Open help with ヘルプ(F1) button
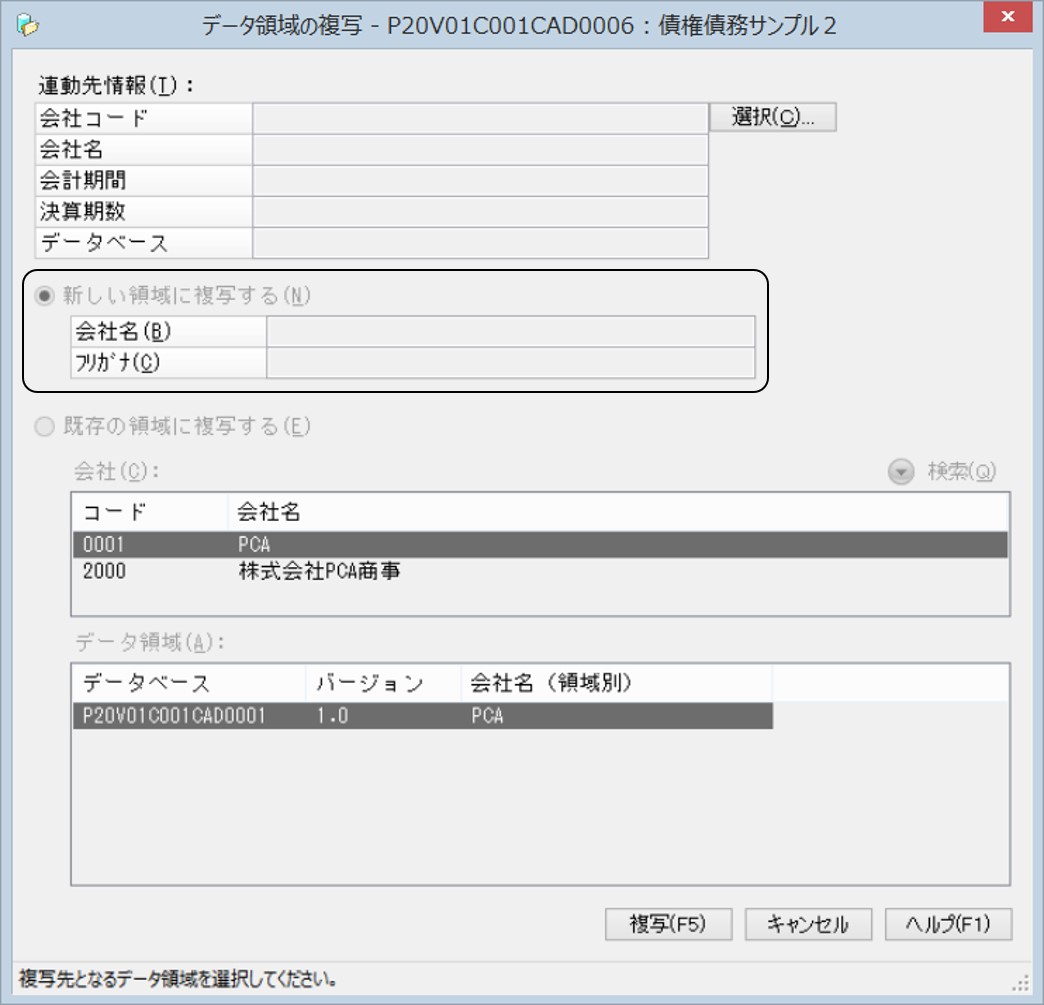Viewport: 1044px width, 1005px height. click(x=948, y=924)
